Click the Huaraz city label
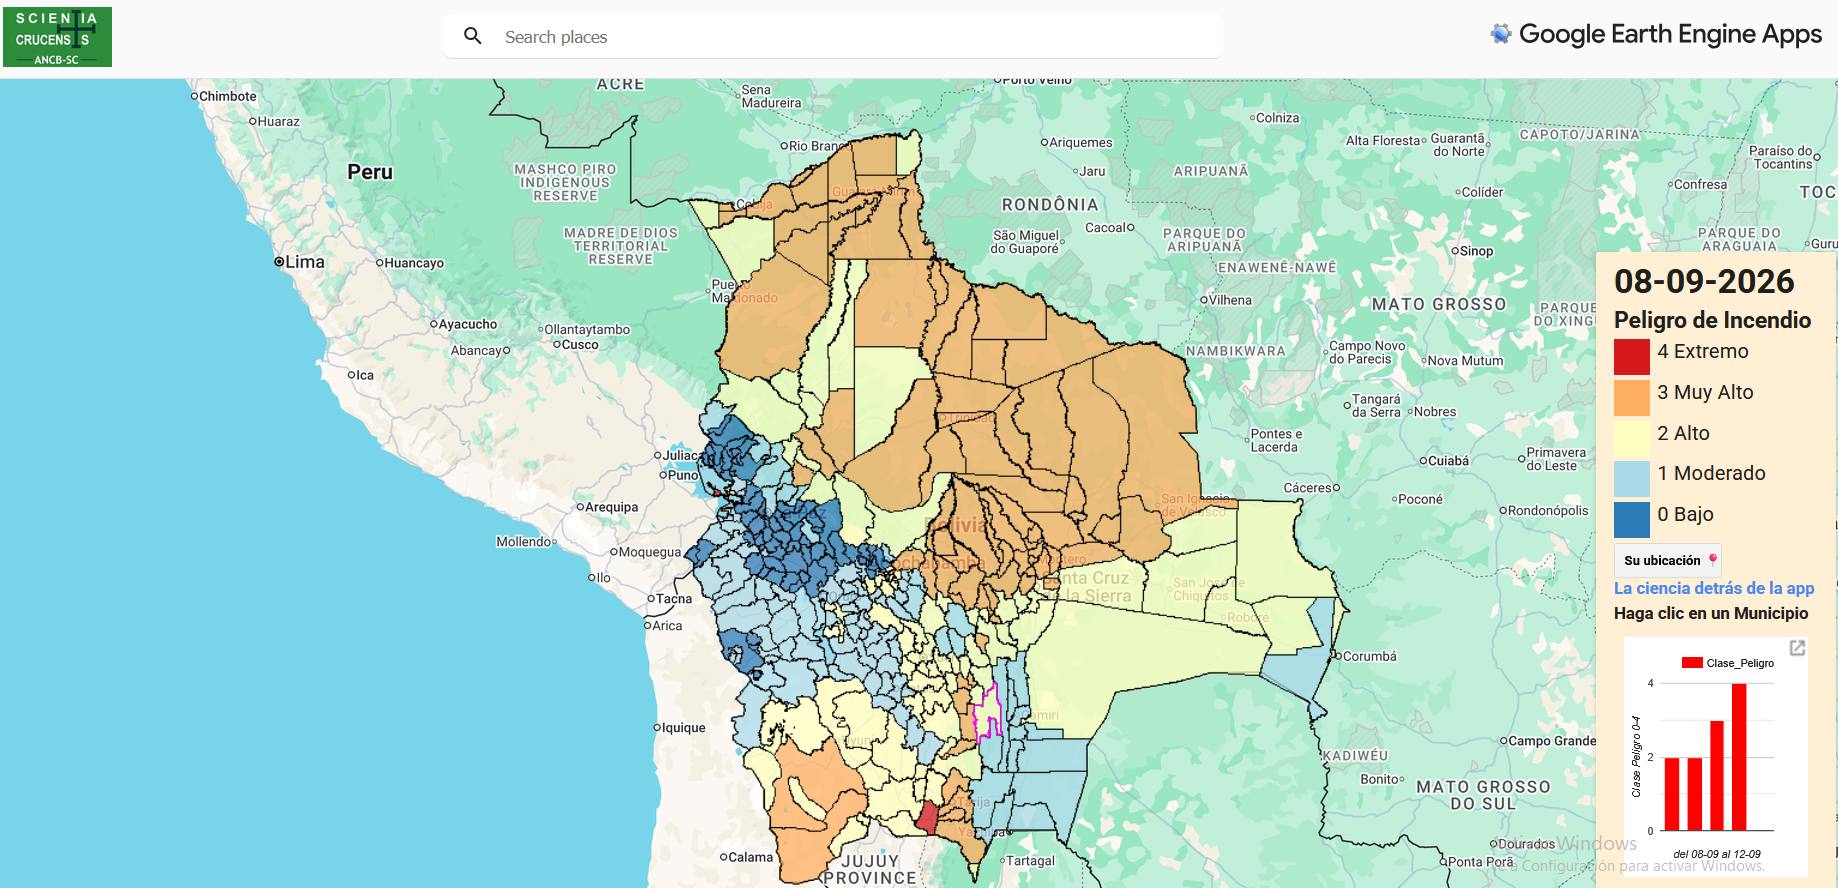Image resolution: width=1838 pixels, height=888 pixels. pos(279,122)
